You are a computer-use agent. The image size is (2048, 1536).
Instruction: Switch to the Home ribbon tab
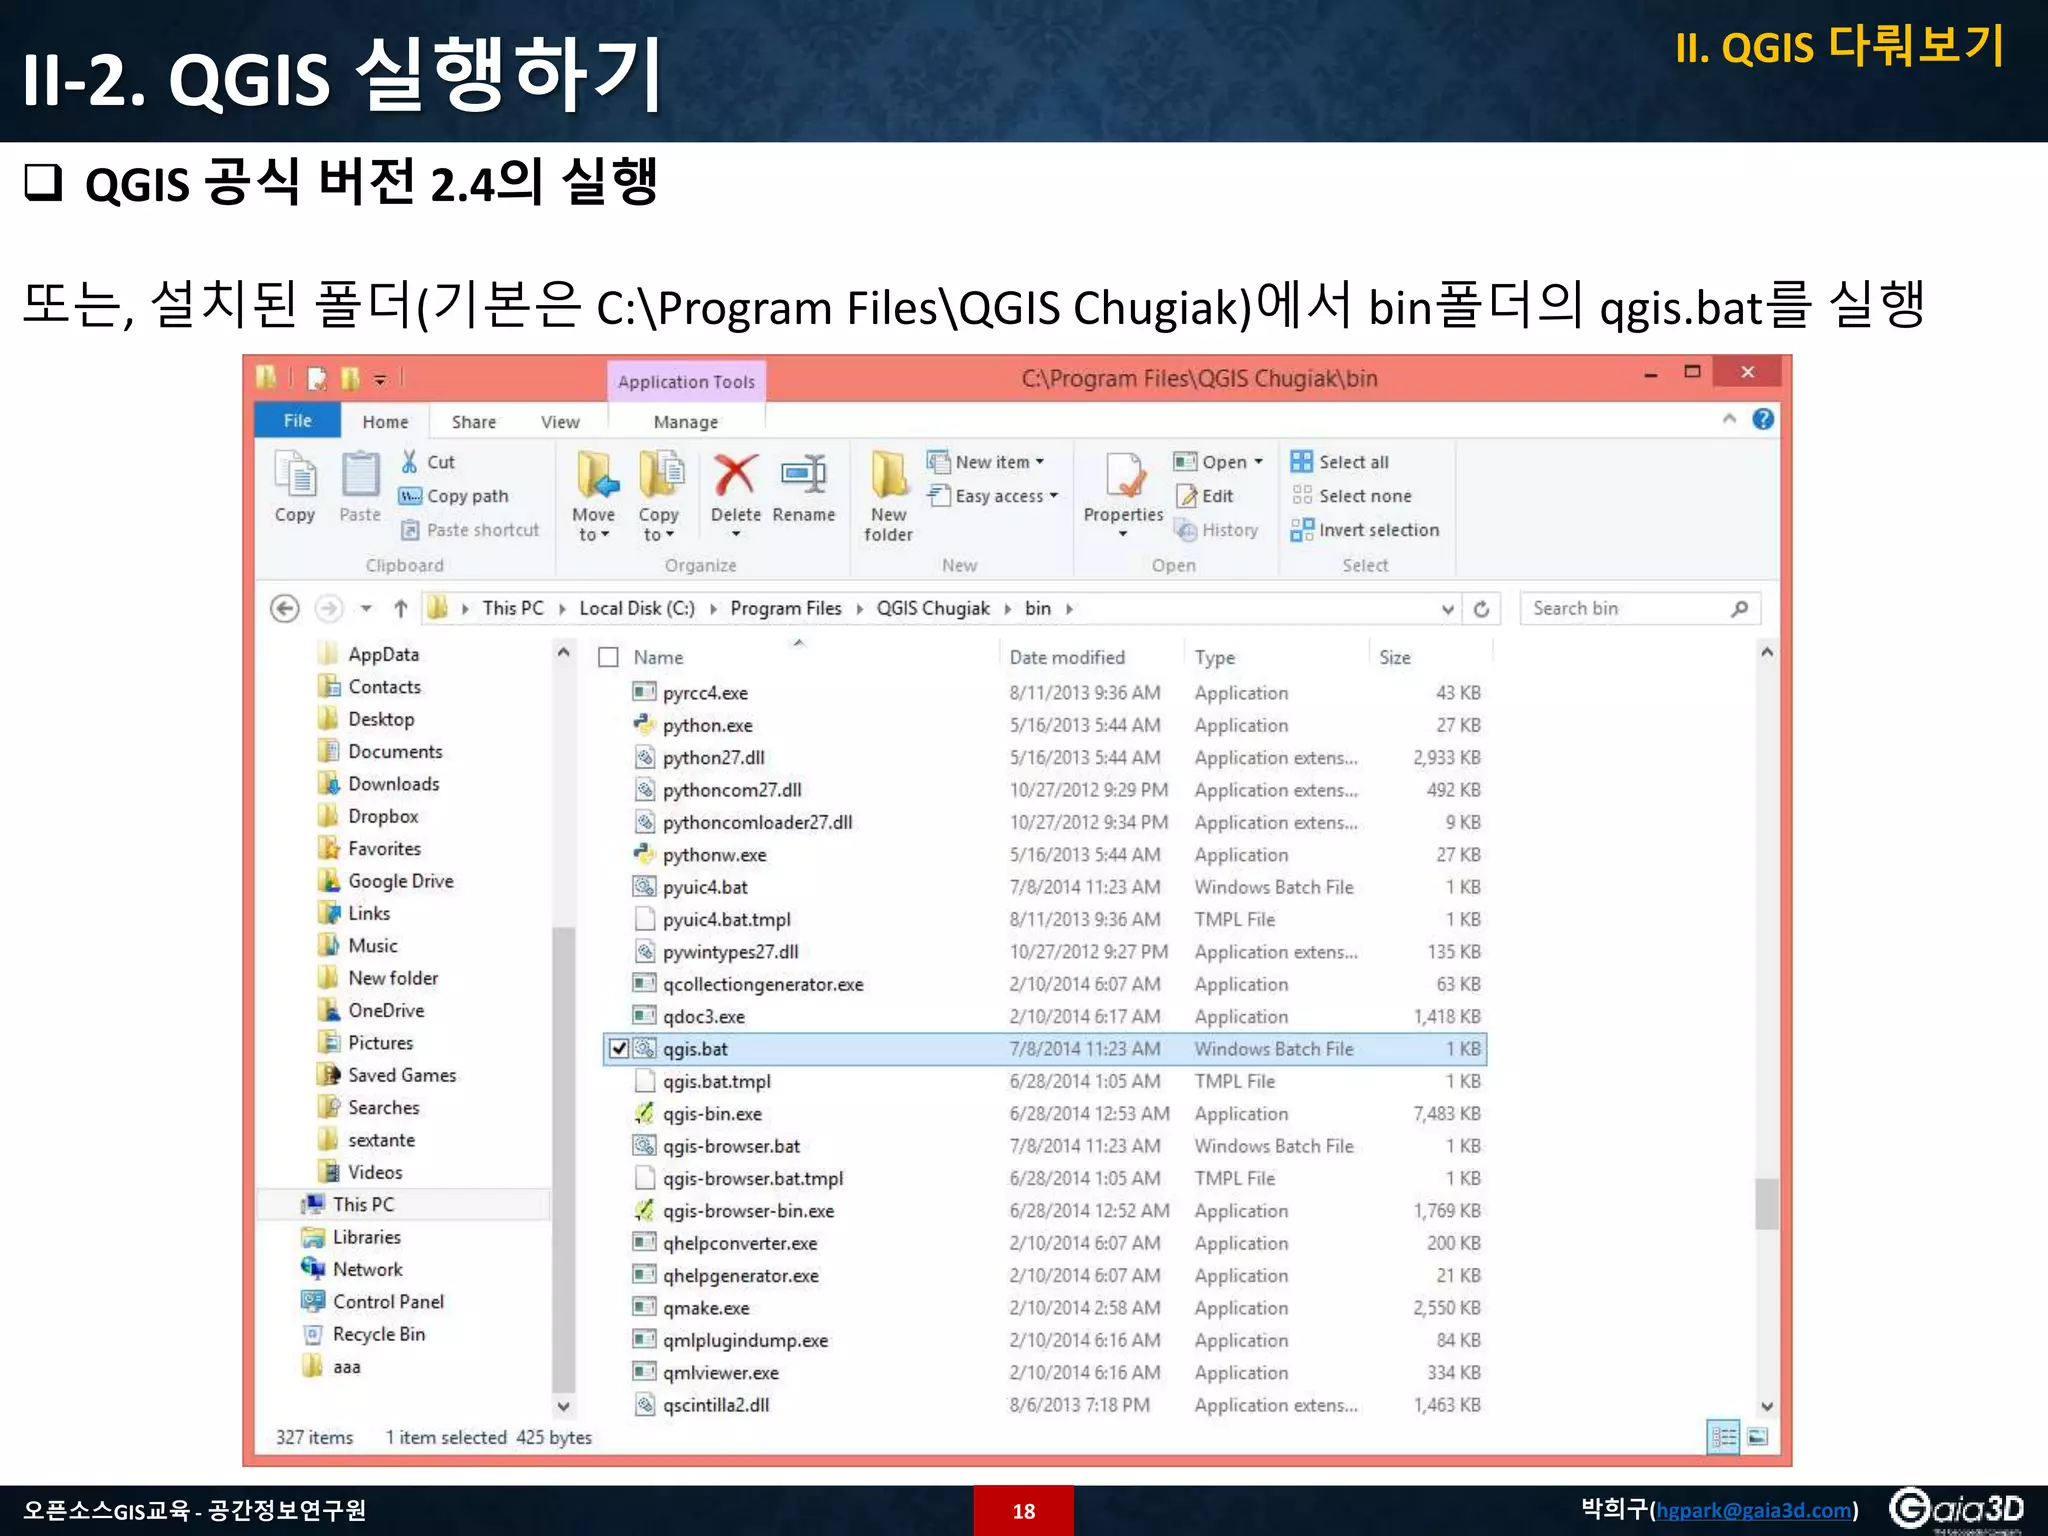coord(385,422)
